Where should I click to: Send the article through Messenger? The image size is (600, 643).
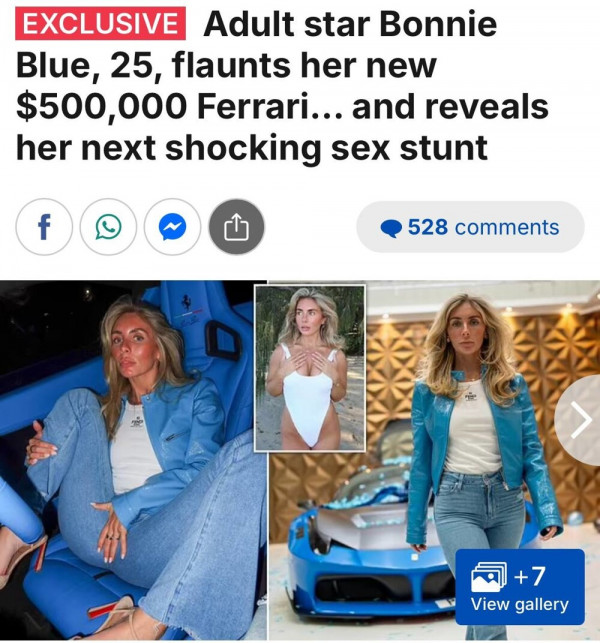(x=172, y=227)
